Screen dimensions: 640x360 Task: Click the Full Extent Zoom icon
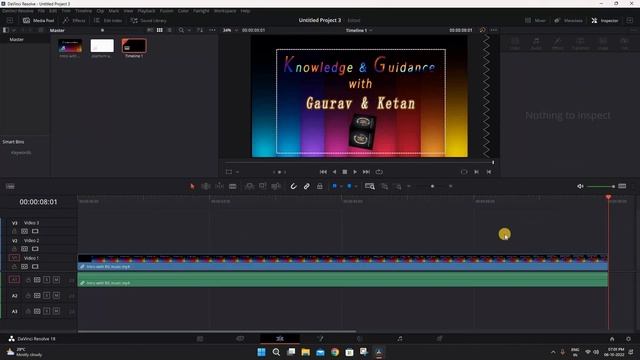(370, 187)
